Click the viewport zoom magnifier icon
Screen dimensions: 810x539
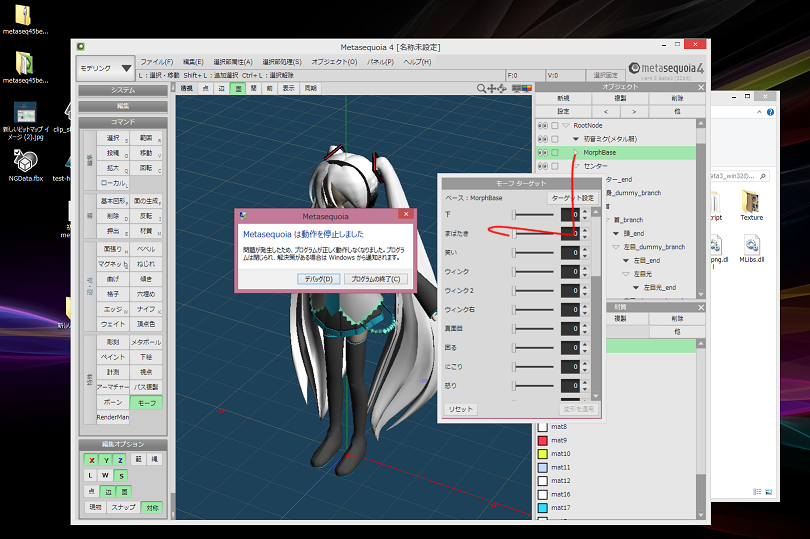coord(481,88)
